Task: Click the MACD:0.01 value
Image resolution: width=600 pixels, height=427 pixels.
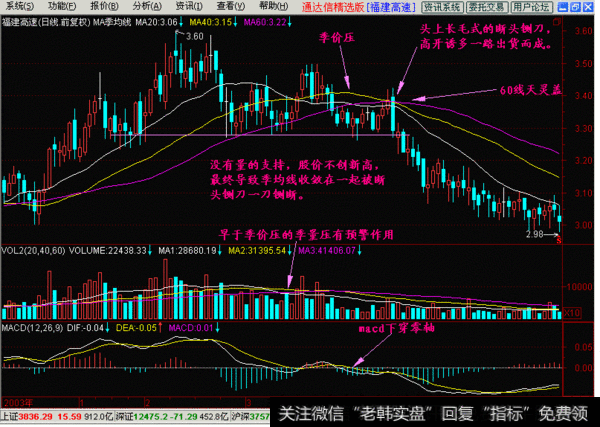Action: [x=191, y=328]
